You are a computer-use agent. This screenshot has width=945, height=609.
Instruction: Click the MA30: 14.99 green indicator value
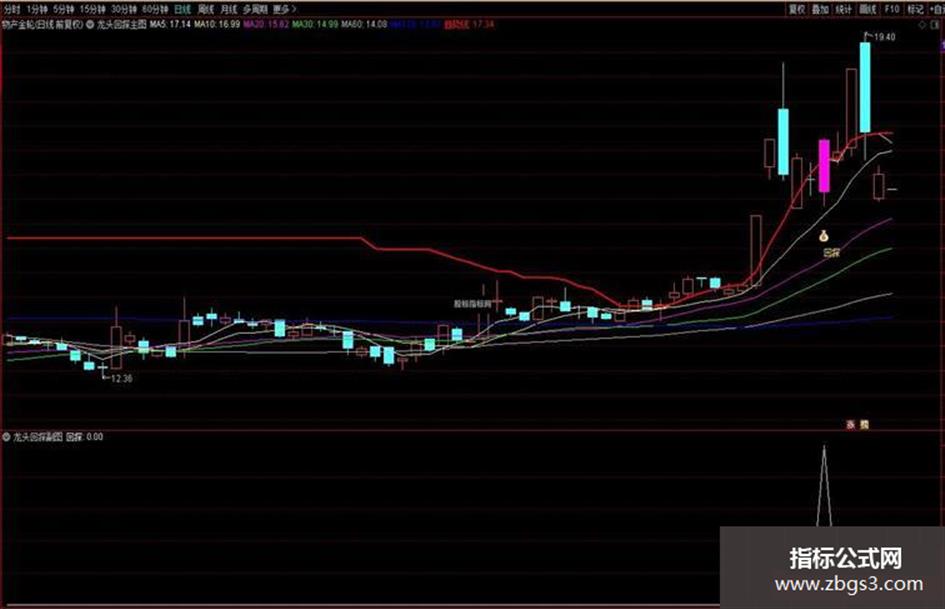pyautogui.click(x=316, y=25)
